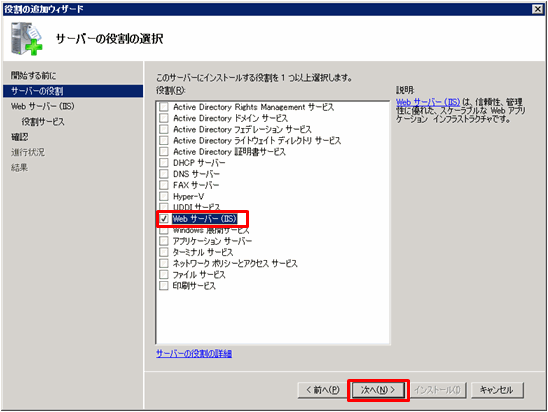Check Active Directory ドメイン サービス checkbox
The image size is (548, 412).
point(164,118)
